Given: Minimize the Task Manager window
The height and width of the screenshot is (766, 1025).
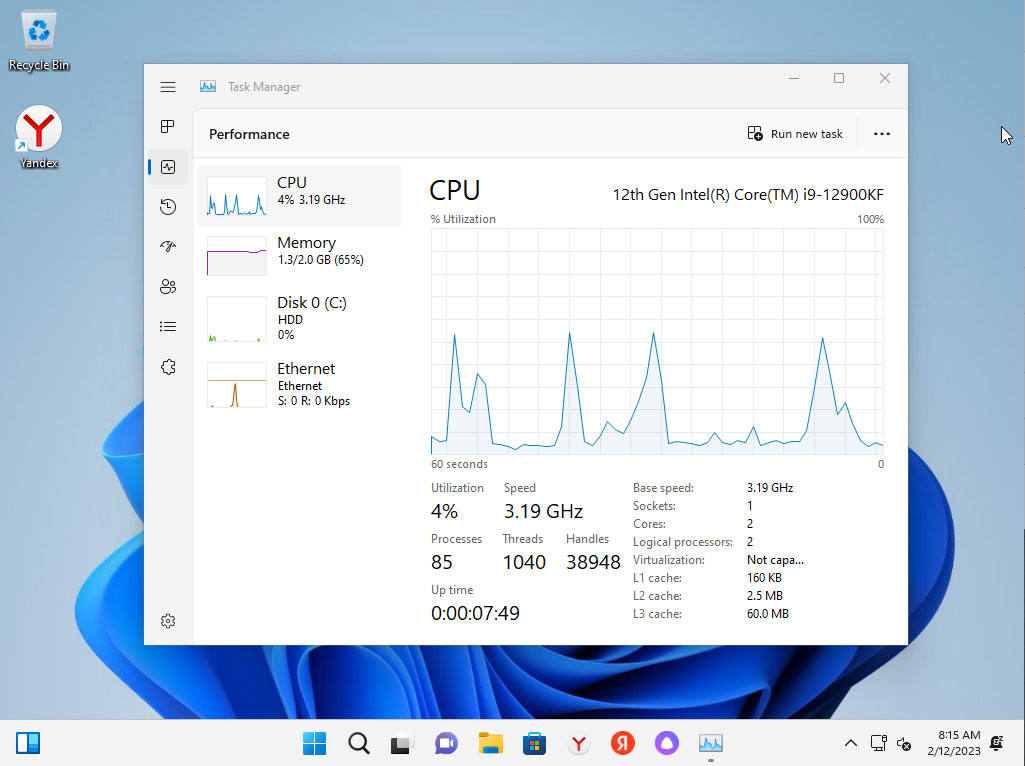Looking at the screenshot, I should tap(794, 78).
